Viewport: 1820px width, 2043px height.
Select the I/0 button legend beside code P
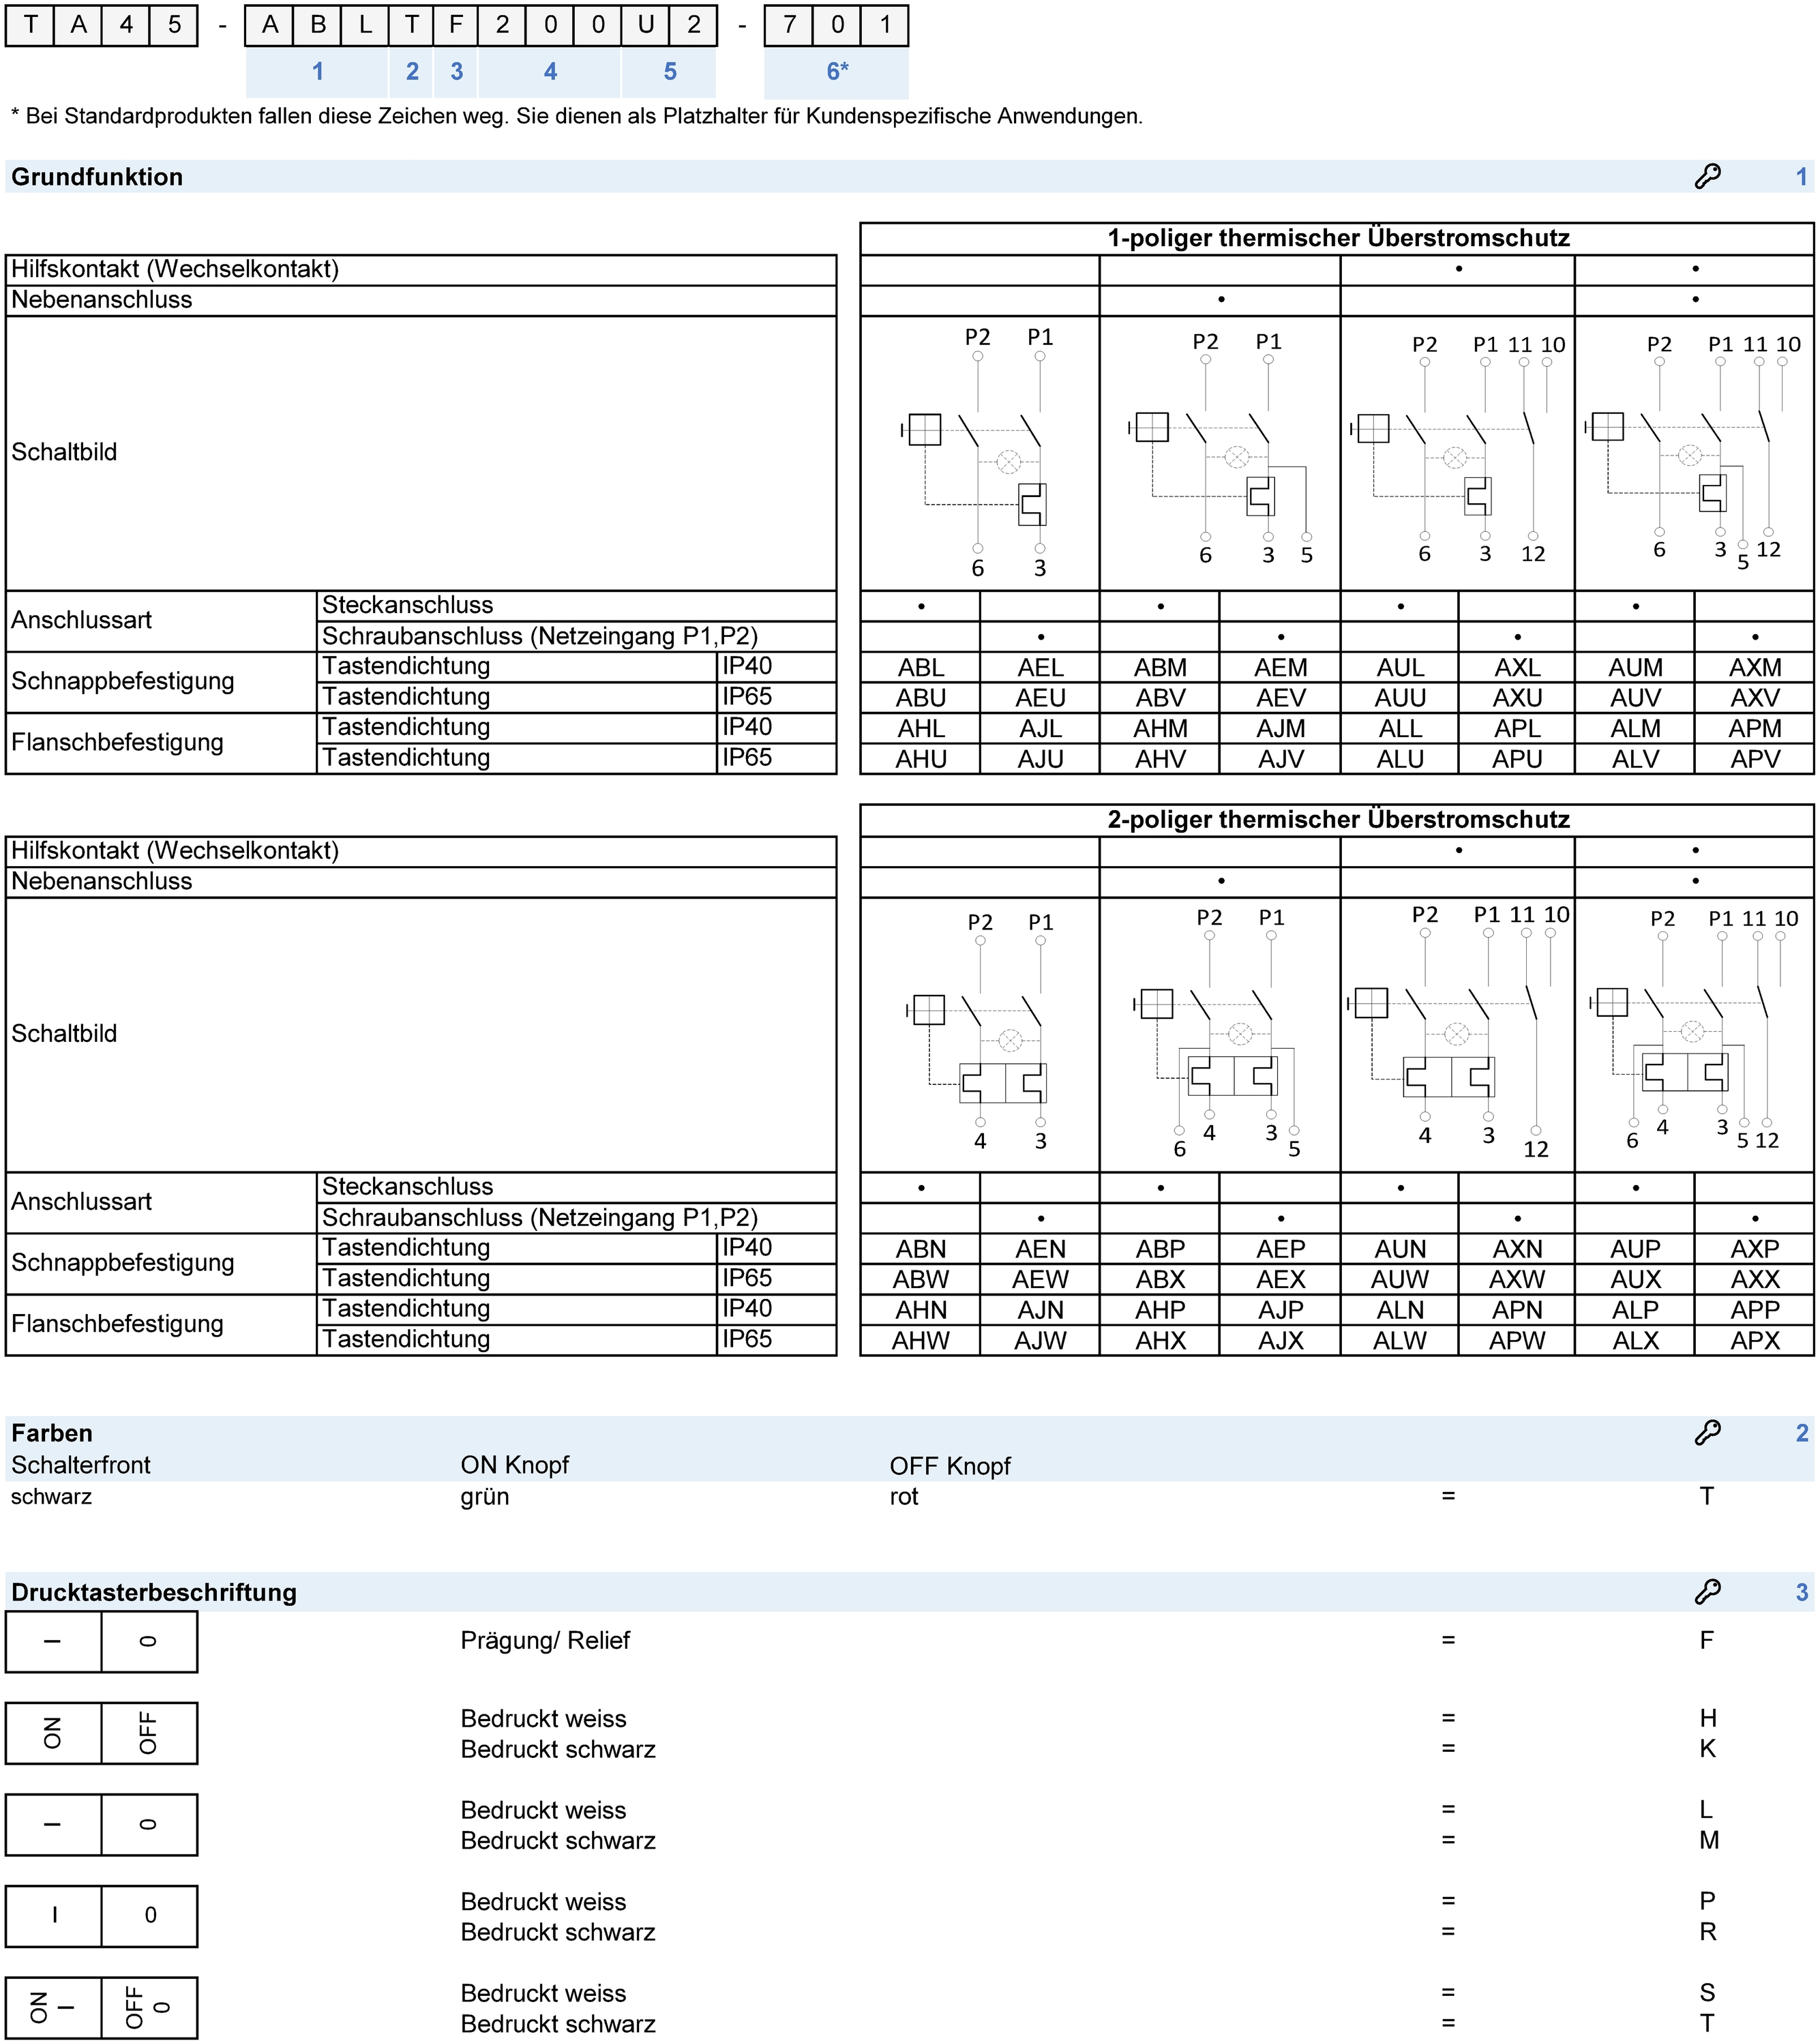(x=101, y=1915)
